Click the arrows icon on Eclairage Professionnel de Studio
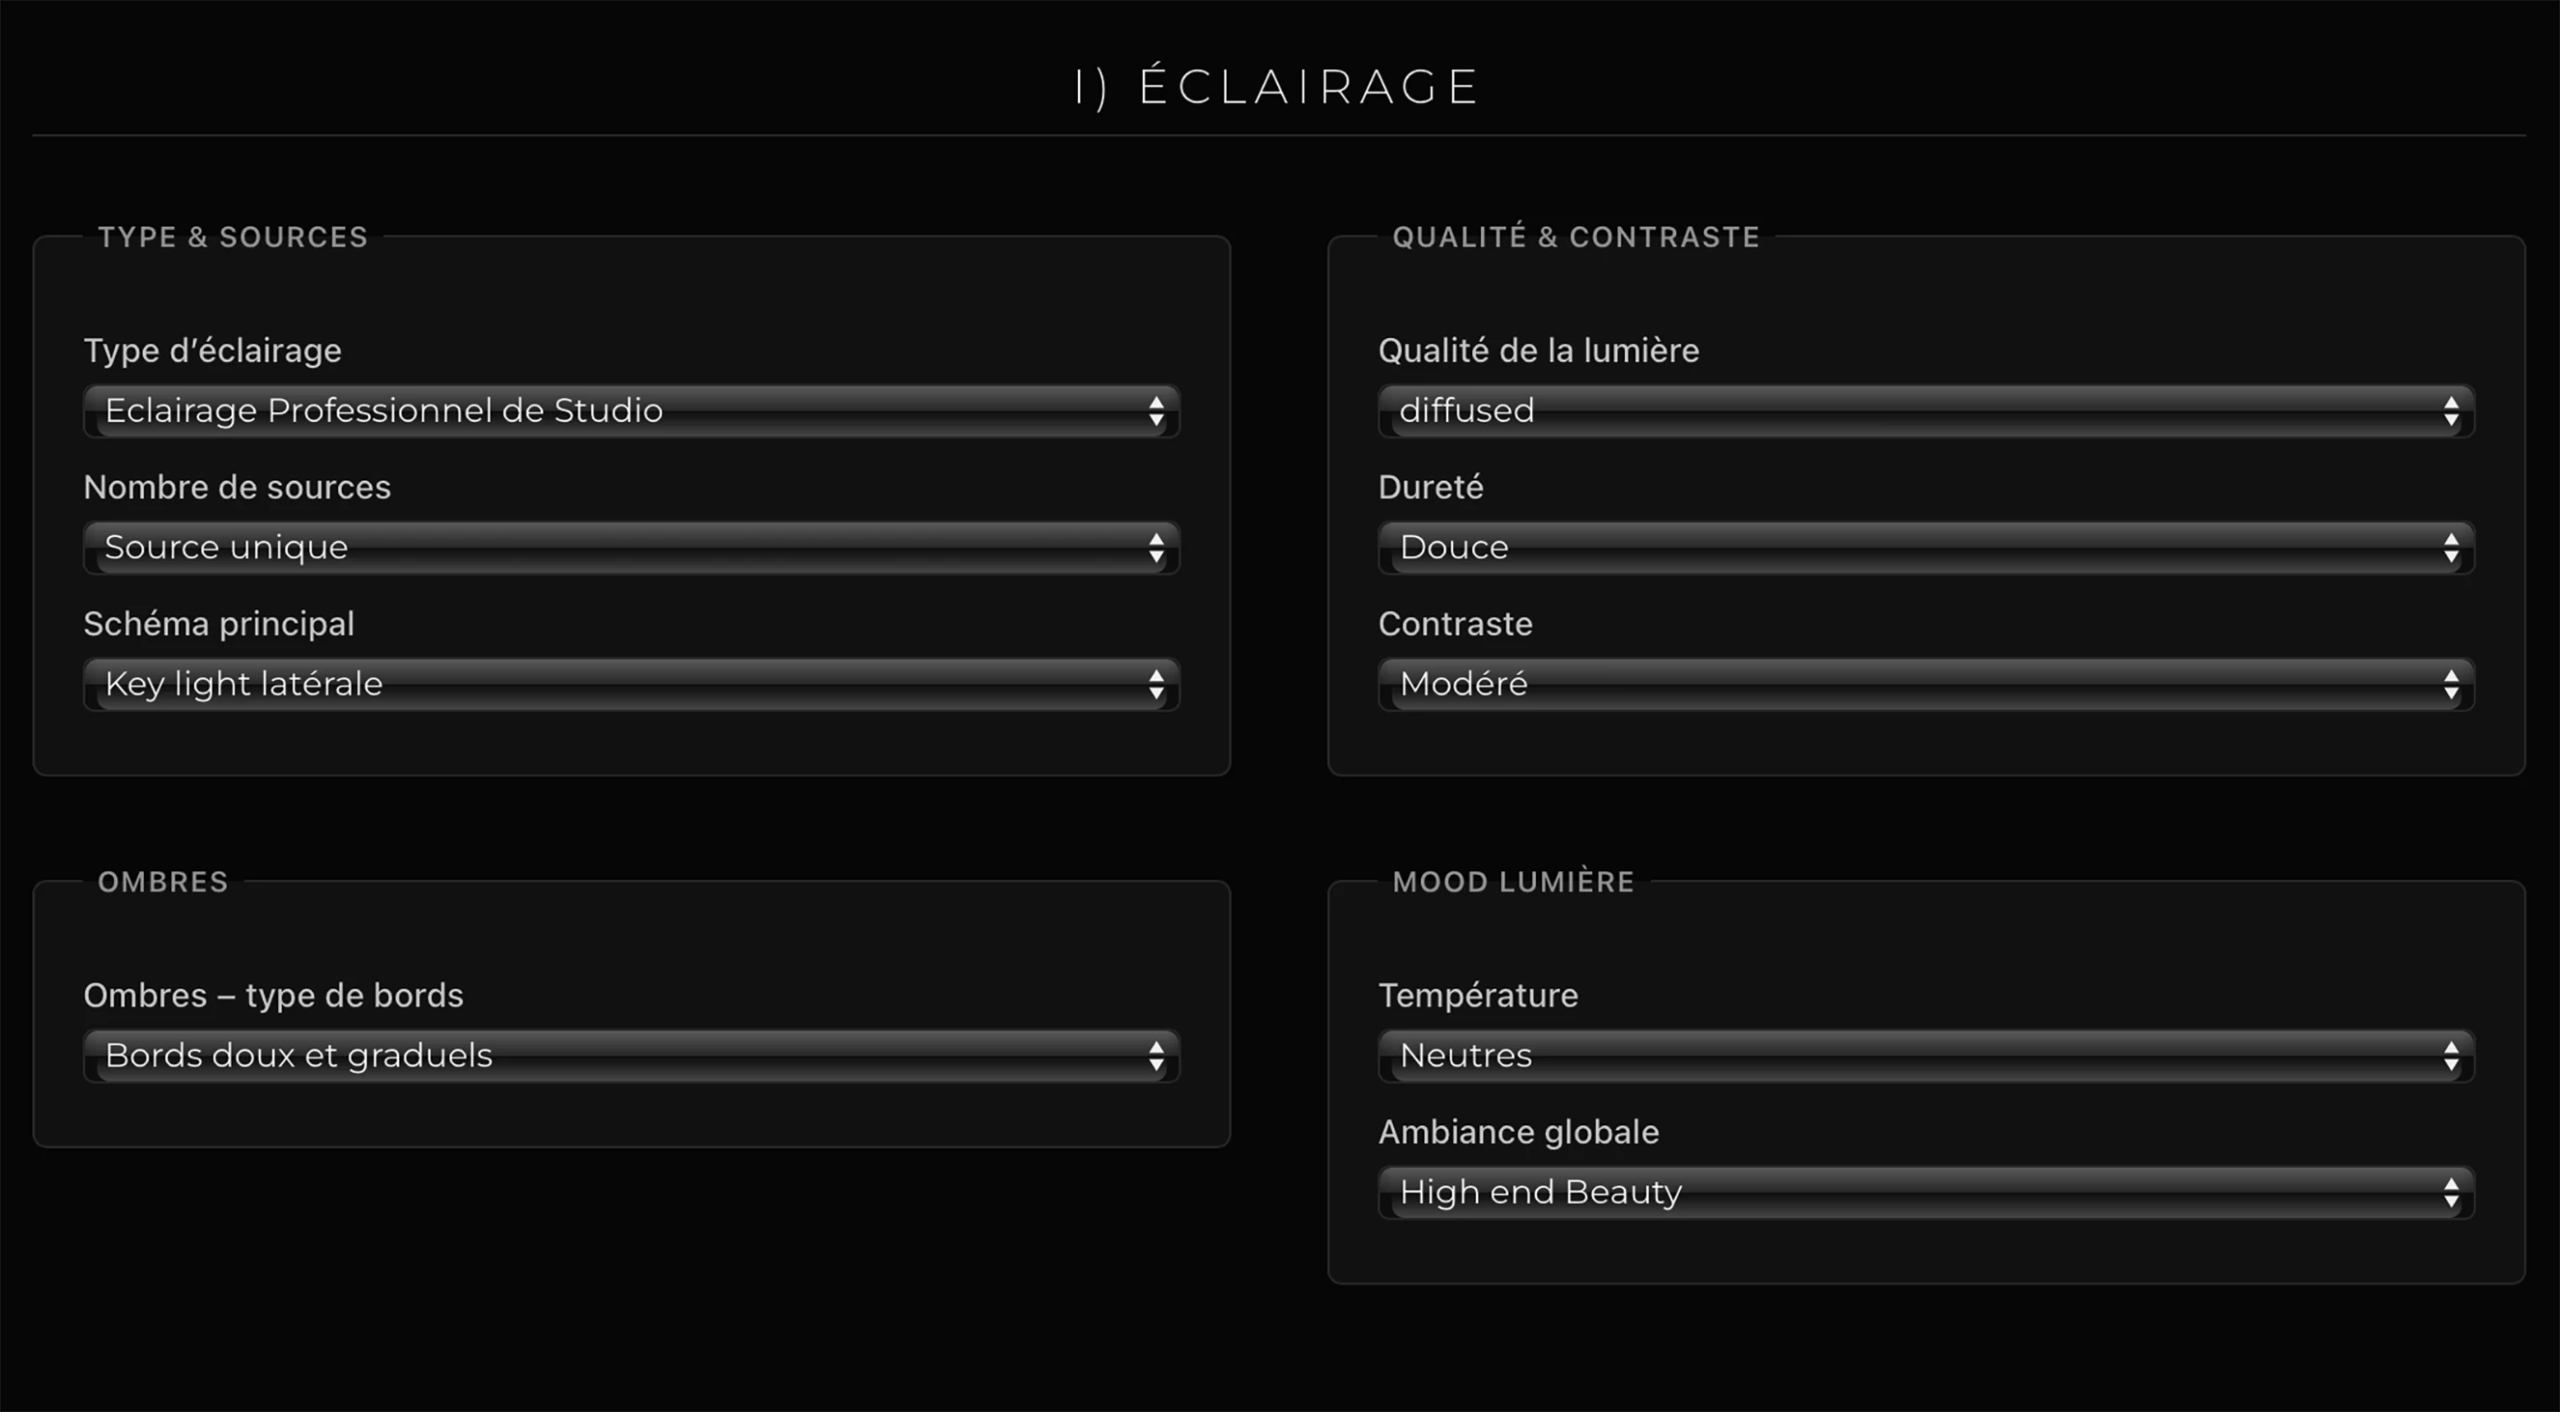This screenshot has height=1412, width=2560. click(1156, 411)
